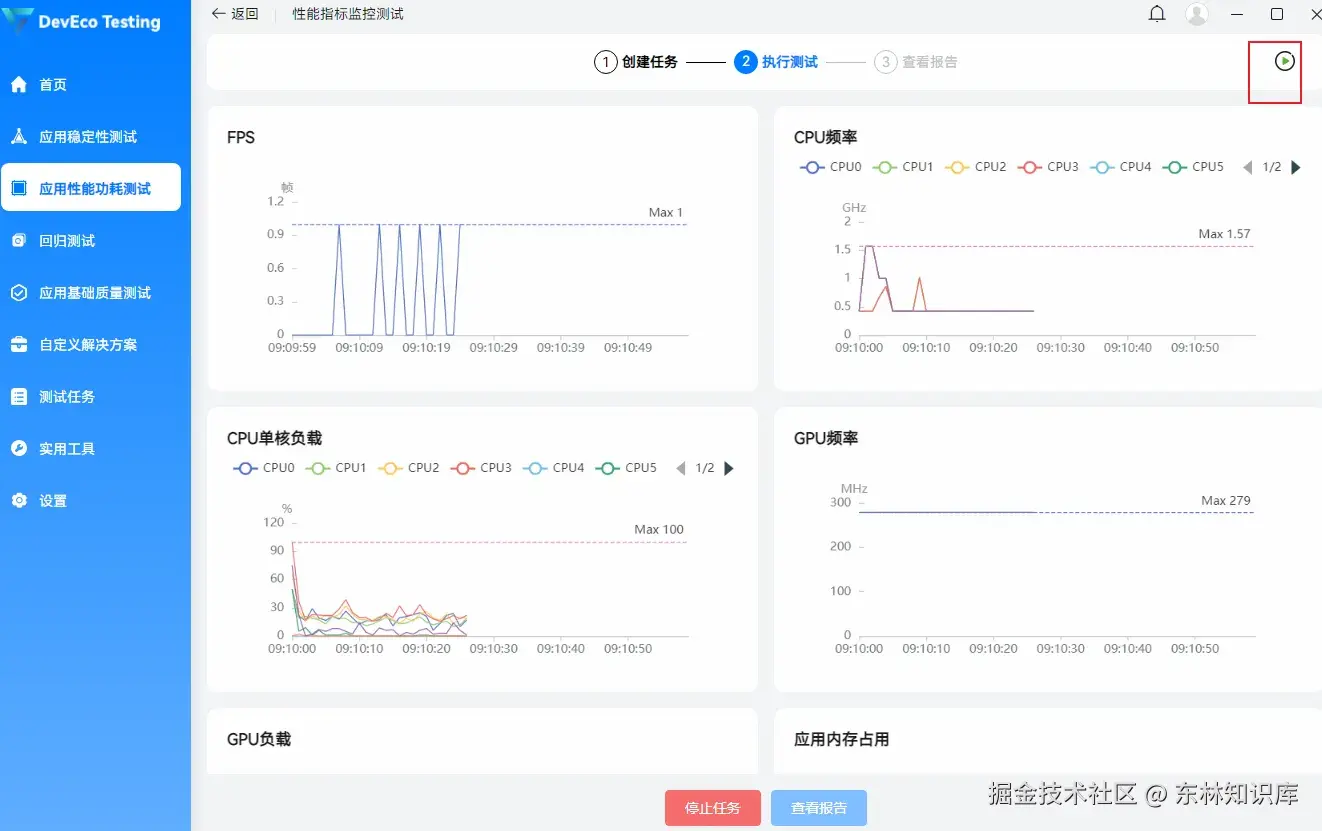Toggle CPU3 series in CPU频率 legend
Viewport: 1322px width, 831px height.
pyautogui.click(x=1049, y=167)
